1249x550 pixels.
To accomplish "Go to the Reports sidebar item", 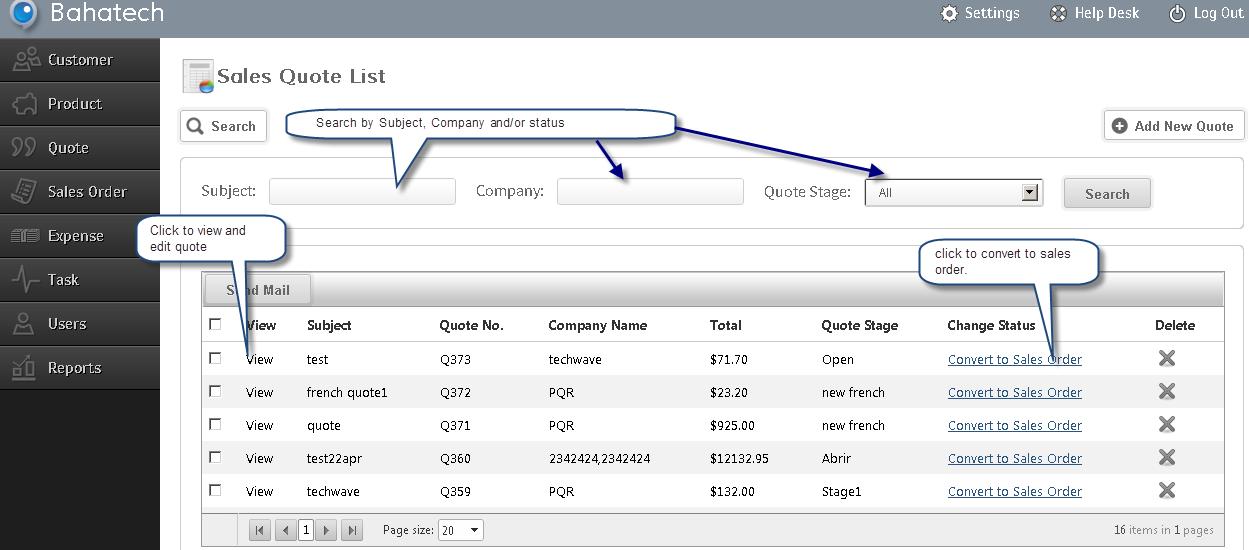I will click(80, 367).
